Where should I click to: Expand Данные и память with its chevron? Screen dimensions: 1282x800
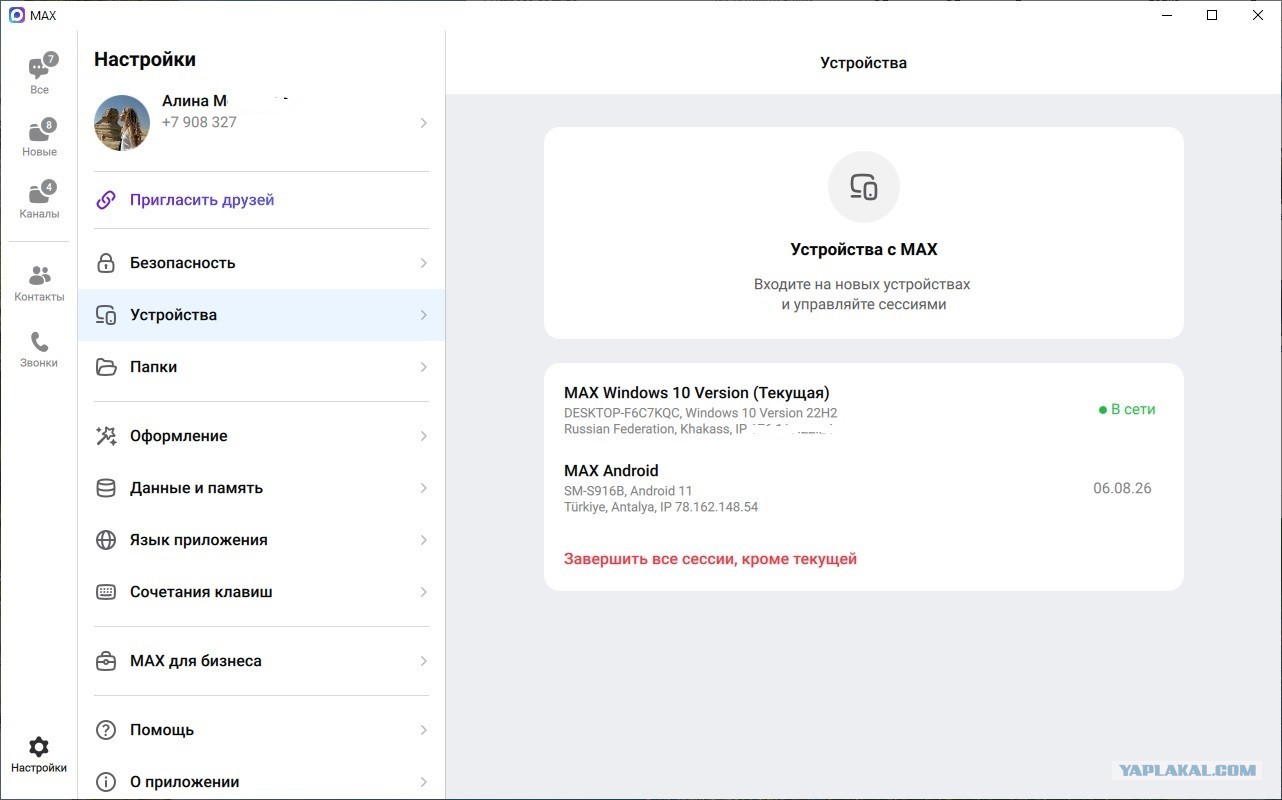click(424, 488)
